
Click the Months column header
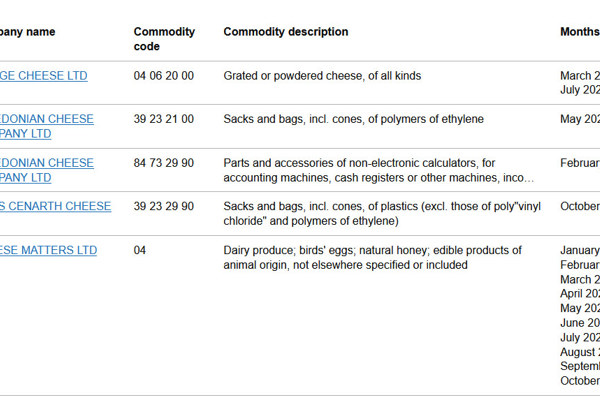pyautogui.click(x=580, y=32)
